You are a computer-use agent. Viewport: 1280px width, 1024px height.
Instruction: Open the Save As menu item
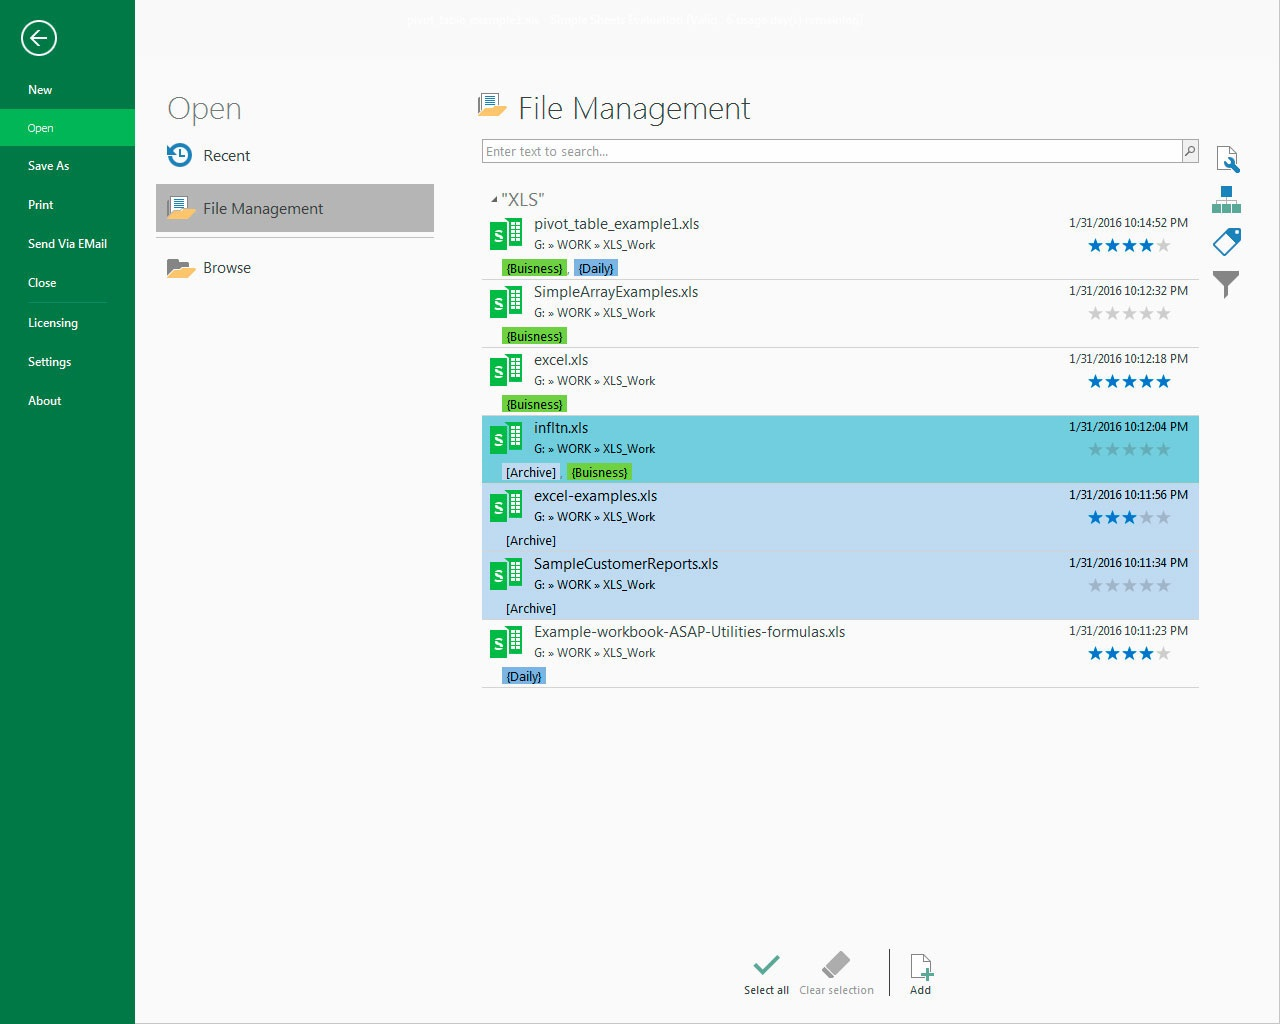[x=48, y=166]
